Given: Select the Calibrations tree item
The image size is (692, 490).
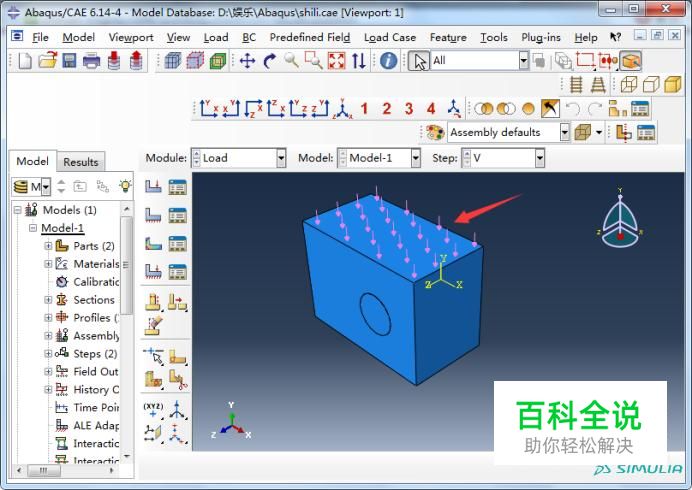Looking at the screenshot, I should [x=96, y=282].
